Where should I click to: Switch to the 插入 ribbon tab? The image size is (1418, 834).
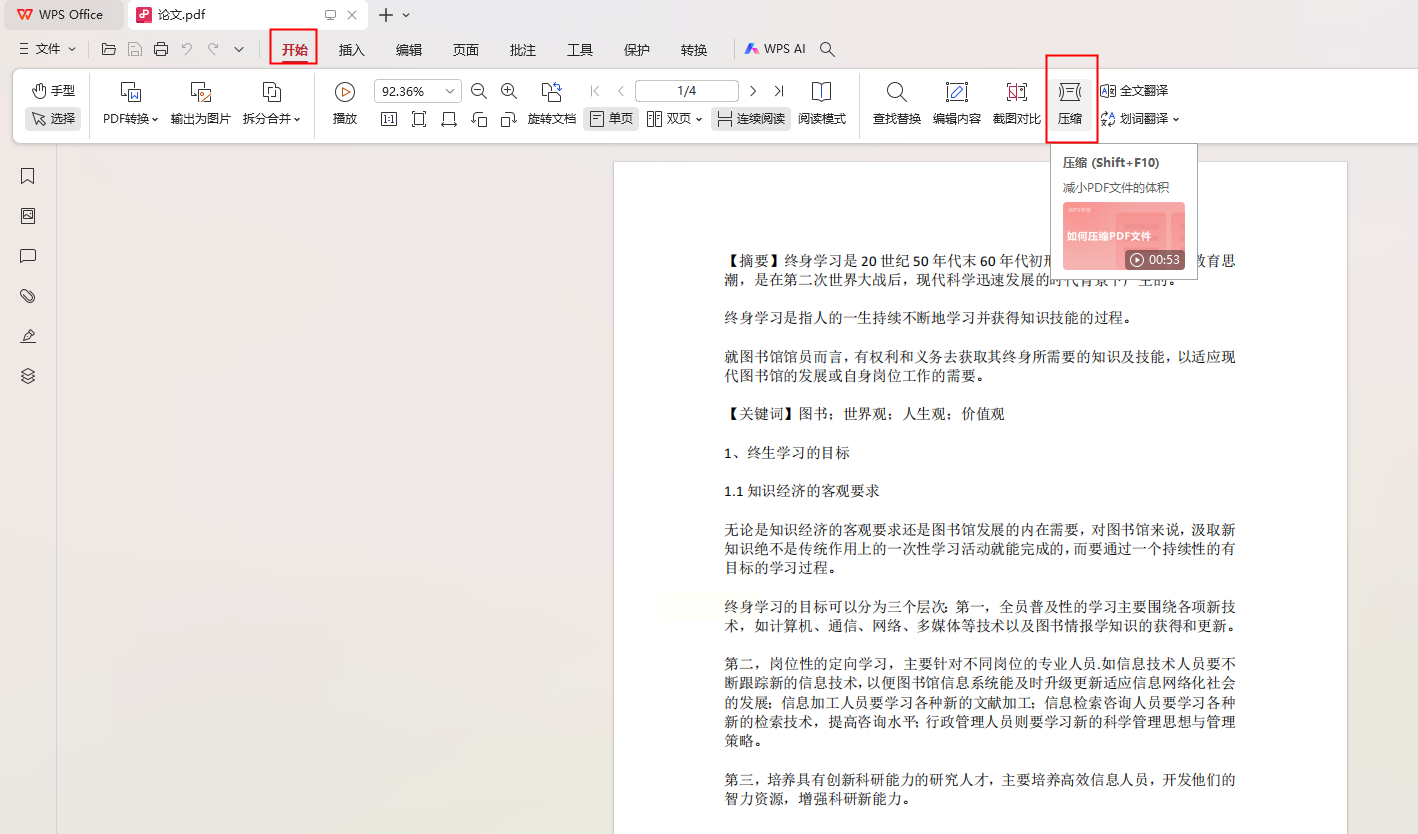coord(352,50)
